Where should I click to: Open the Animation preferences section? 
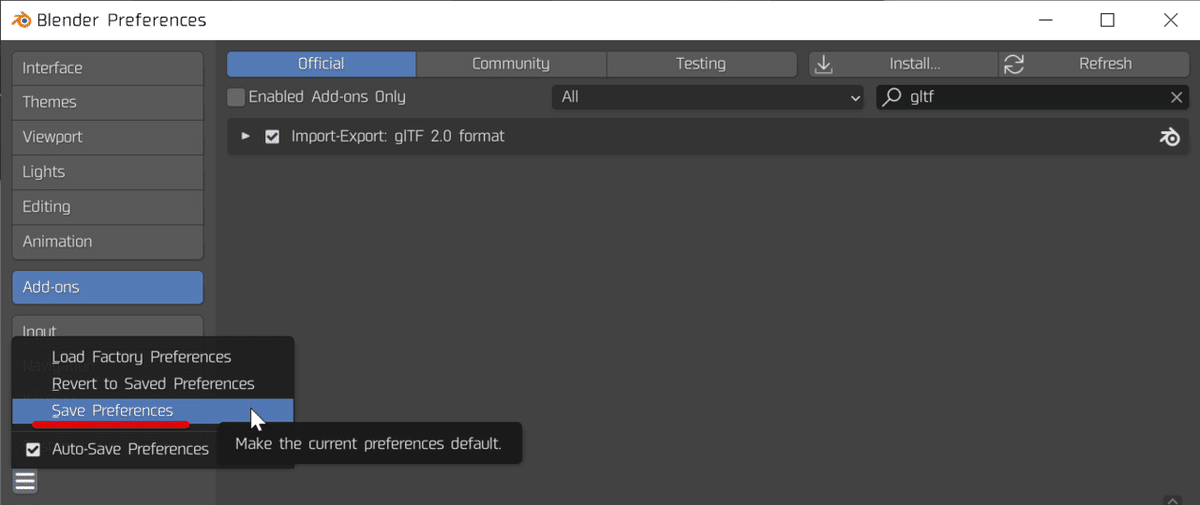[x=108, y=242]
